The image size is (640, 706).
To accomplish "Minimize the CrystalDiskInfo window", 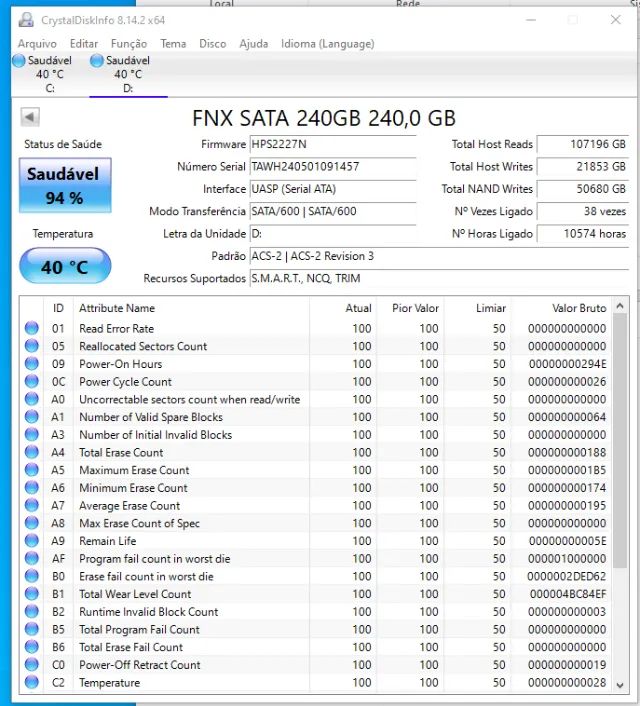I will click(x=531, y=20).
